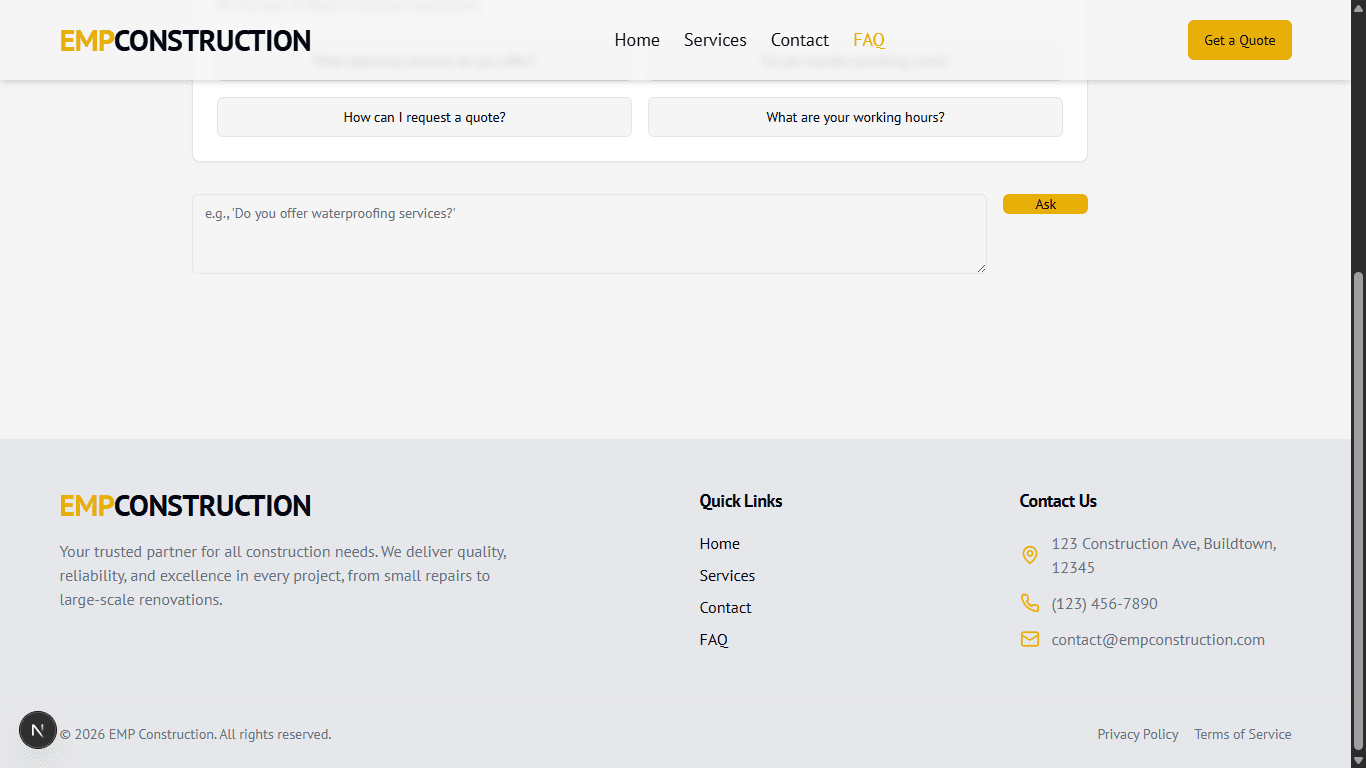Click the location pin icon in footer
Viewport: 1366px width, 768px height.
[x=1029, y=555]
